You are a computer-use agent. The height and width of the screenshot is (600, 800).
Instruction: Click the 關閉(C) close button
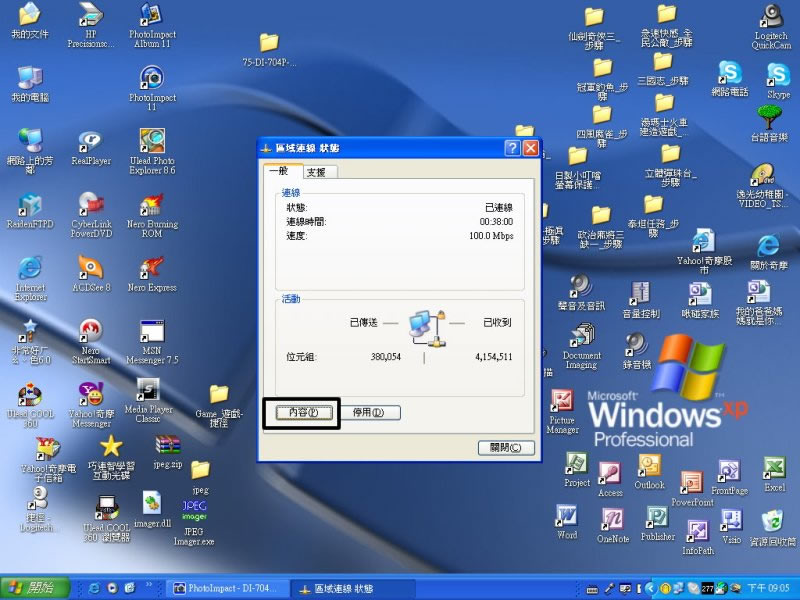(506, 447)
